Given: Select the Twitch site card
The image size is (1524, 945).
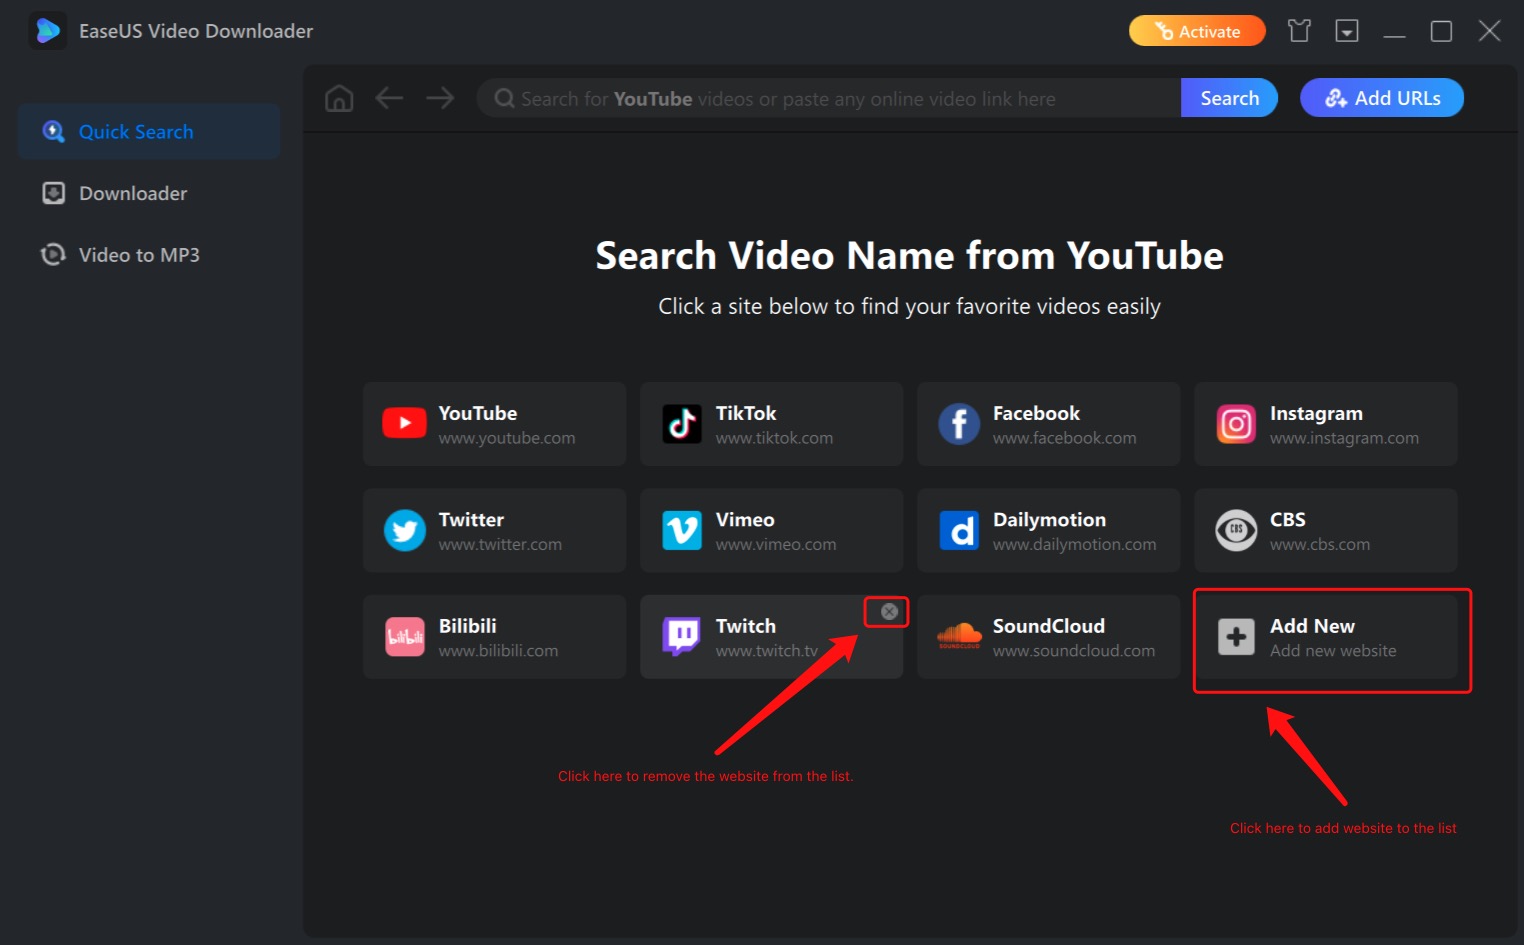Looking at the screenshot, I should [x=771, y=637].
